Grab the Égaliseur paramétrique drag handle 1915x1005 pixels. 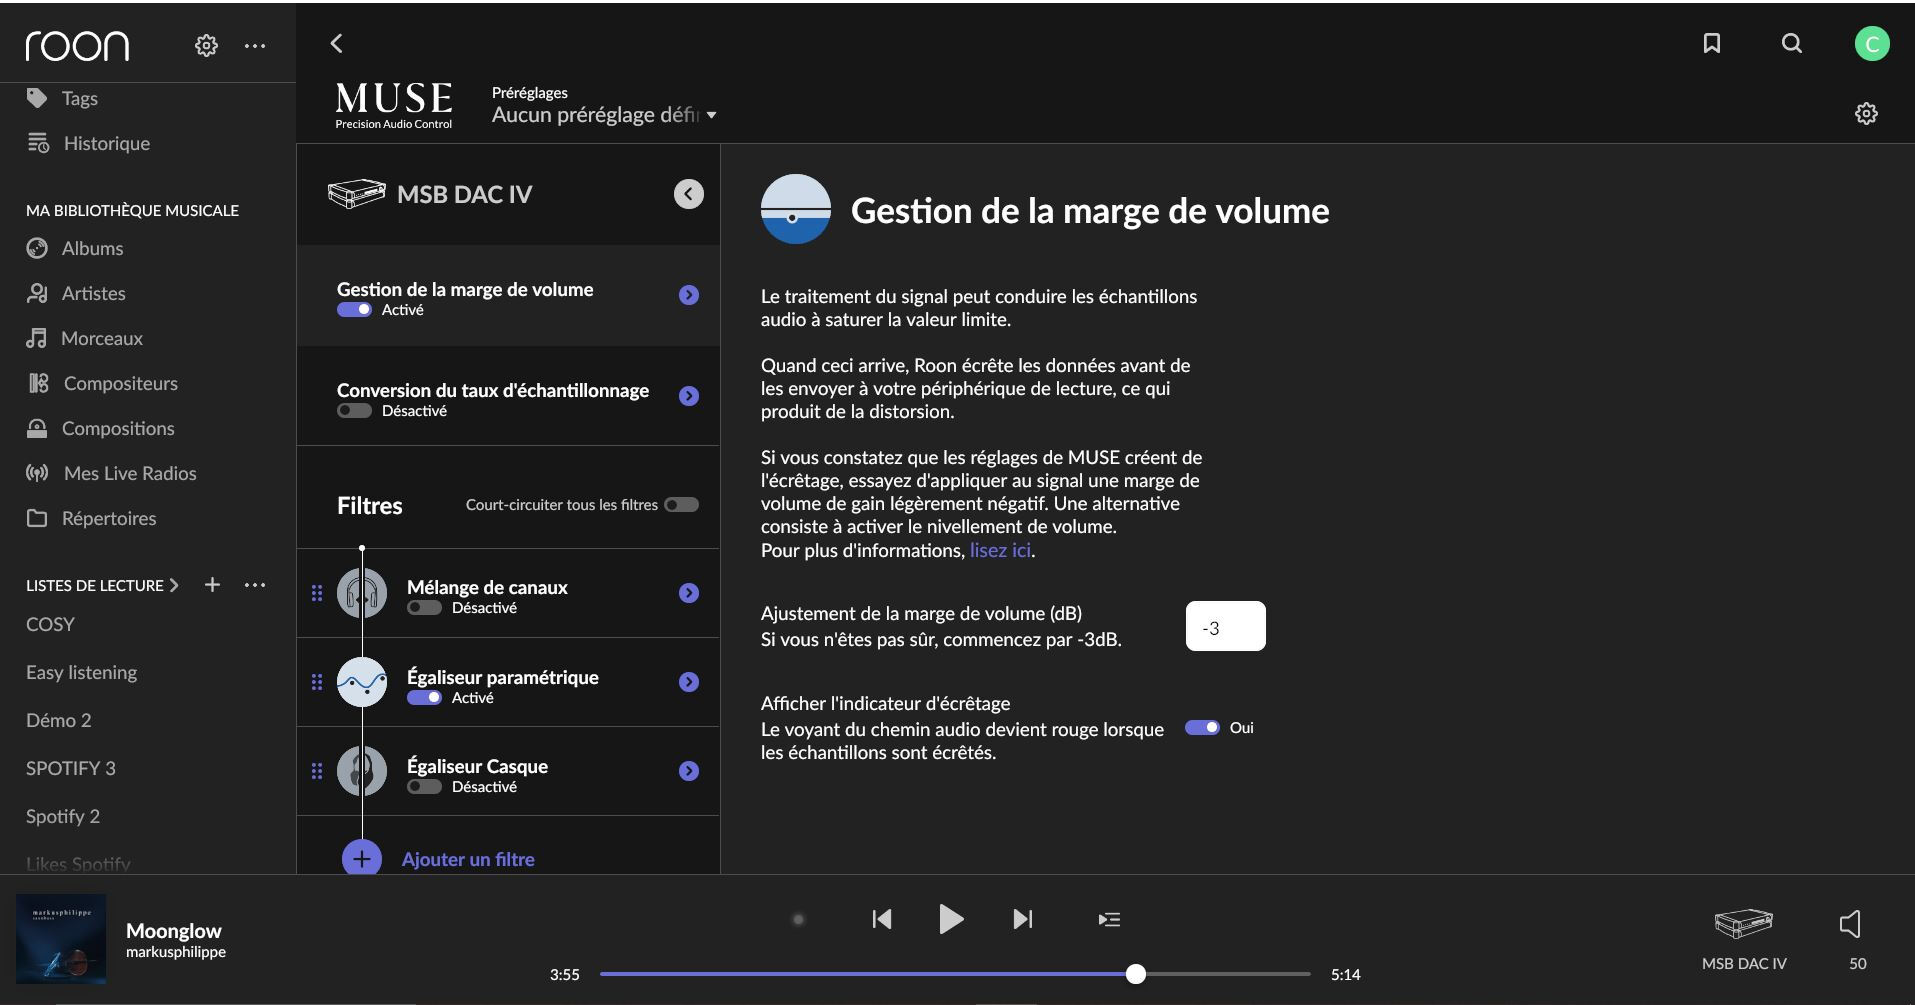point(317,682)
